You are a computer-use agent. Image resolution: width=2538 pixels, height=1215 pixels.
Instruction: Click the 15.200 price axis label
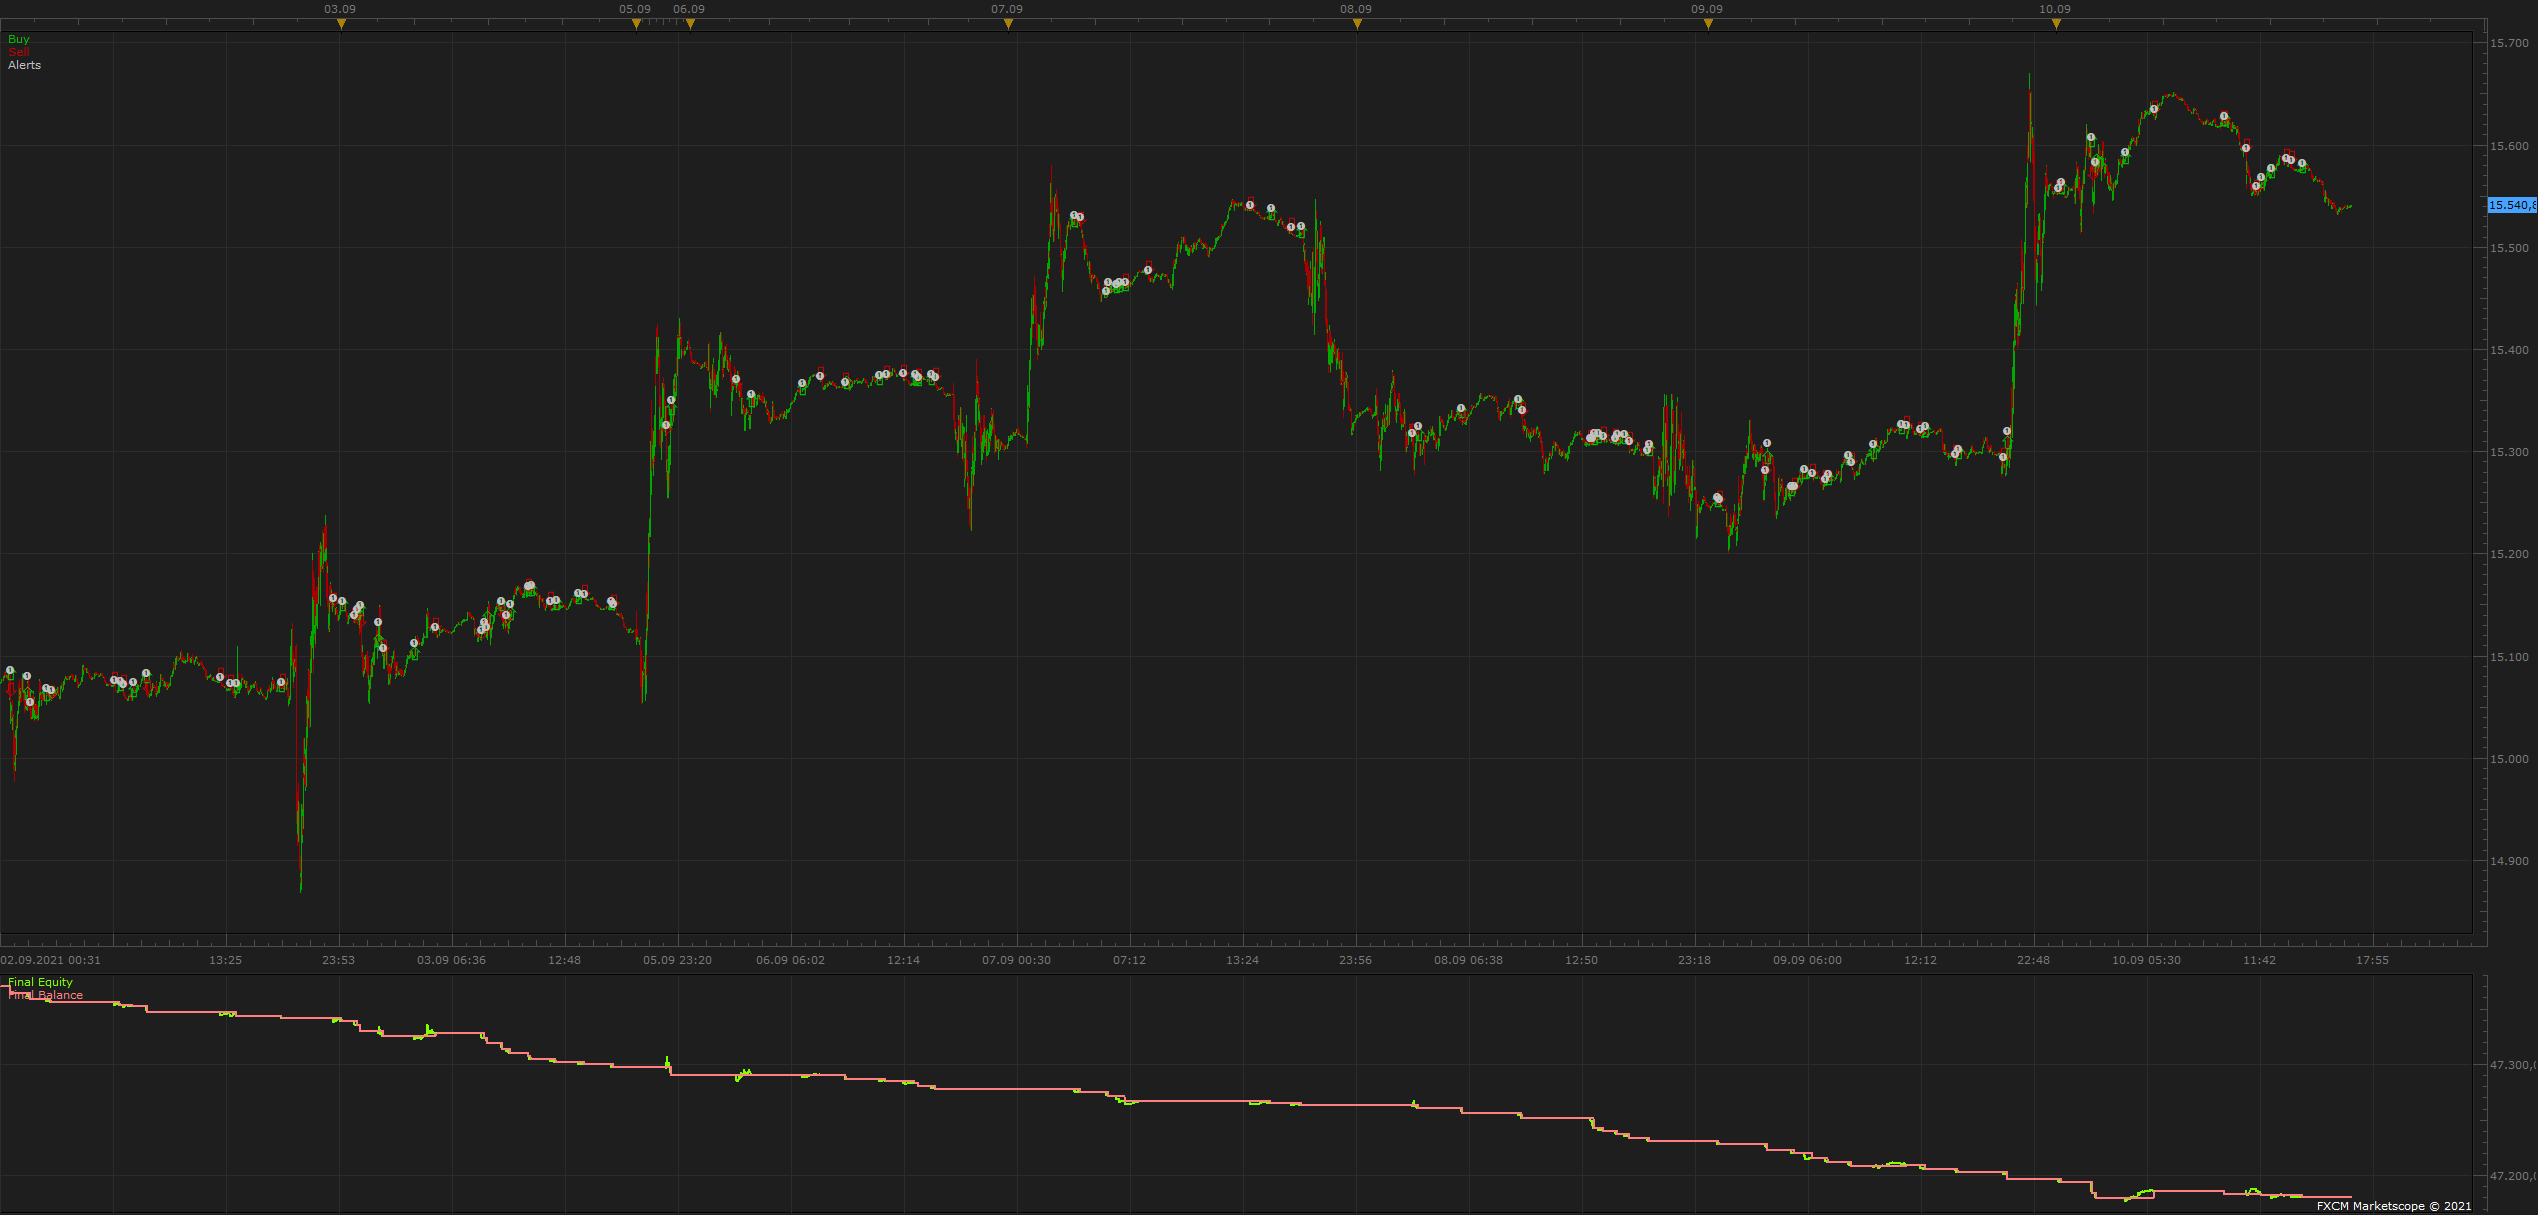click(2509, 554)
